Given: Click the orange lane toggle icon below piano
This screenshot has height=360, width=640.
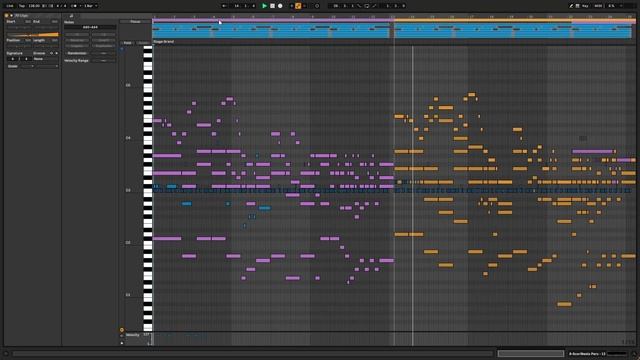Looking at the screenshot, I should point(122,330).
